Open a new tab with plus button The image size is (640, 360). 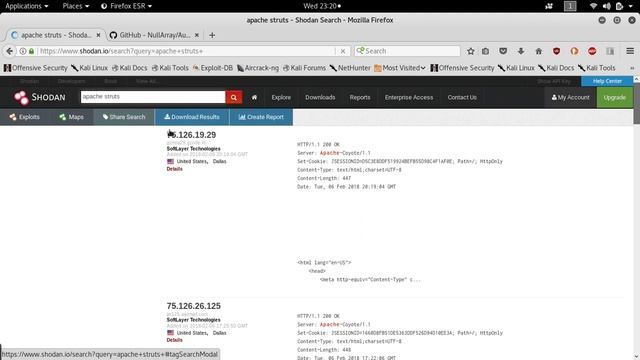pyautogui.click(x=212, y=35)
